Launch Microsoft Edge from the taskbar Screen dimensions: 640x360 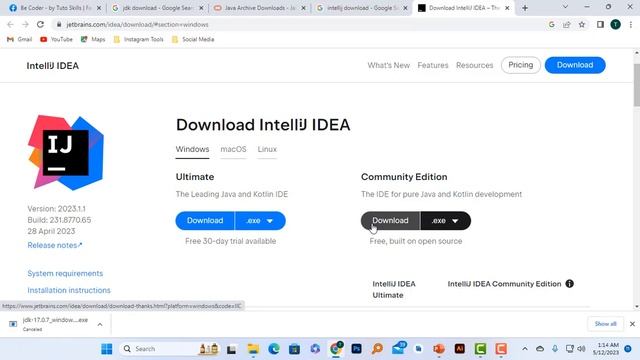[x=274, y=349]
